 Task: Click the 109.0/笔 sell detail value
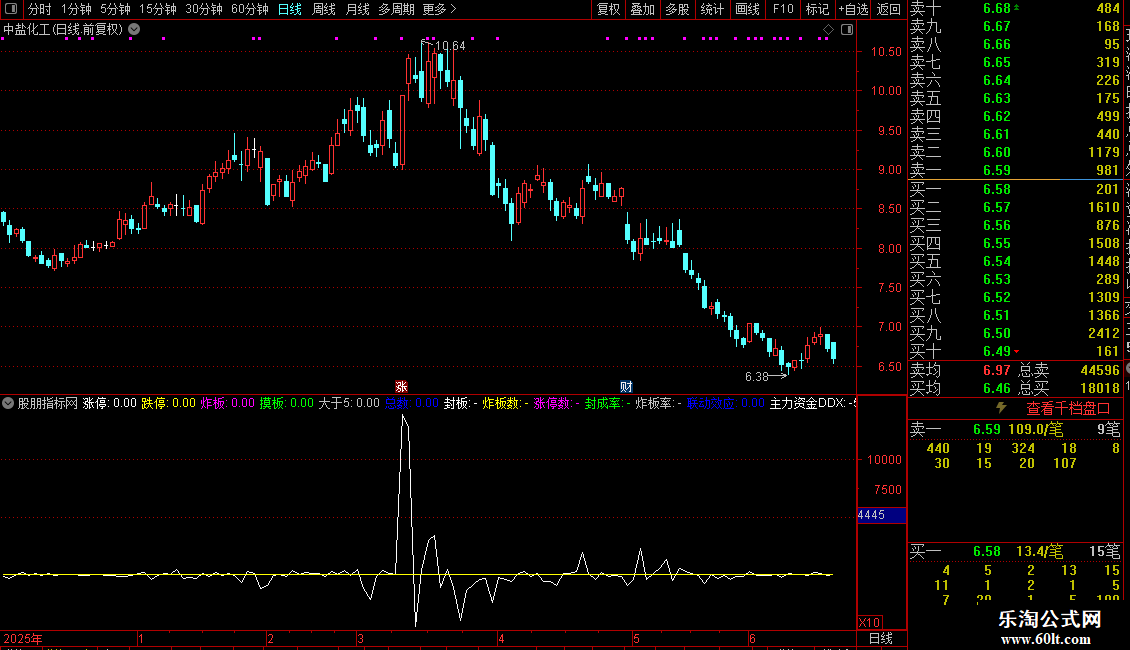click(1035, 429)
